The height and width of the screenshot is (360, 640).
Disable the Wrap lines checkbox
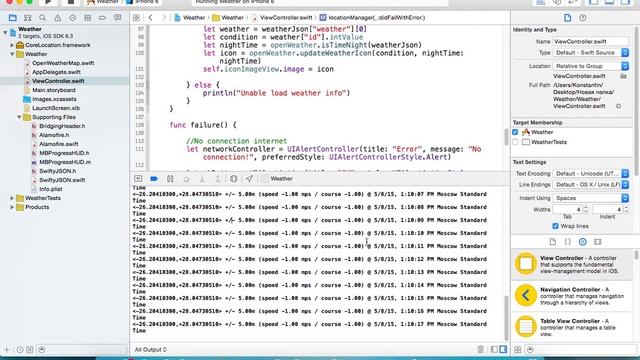555,226
